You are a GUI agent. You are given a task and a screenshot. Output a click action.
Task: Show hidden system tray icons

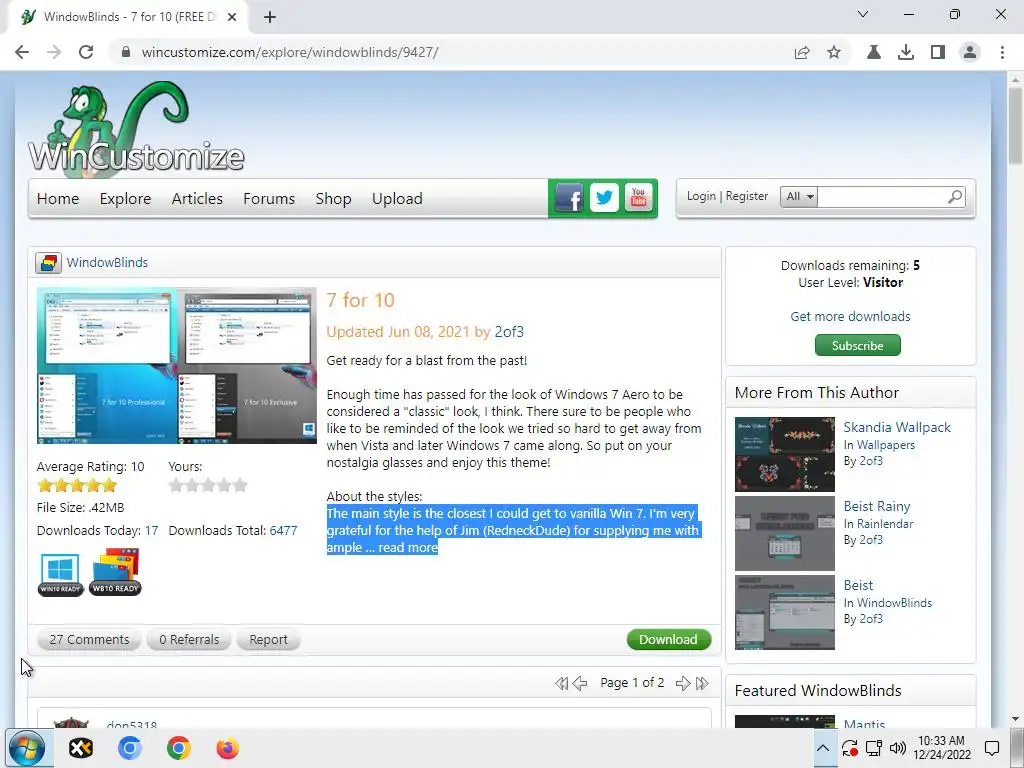(x=823, y=748)
